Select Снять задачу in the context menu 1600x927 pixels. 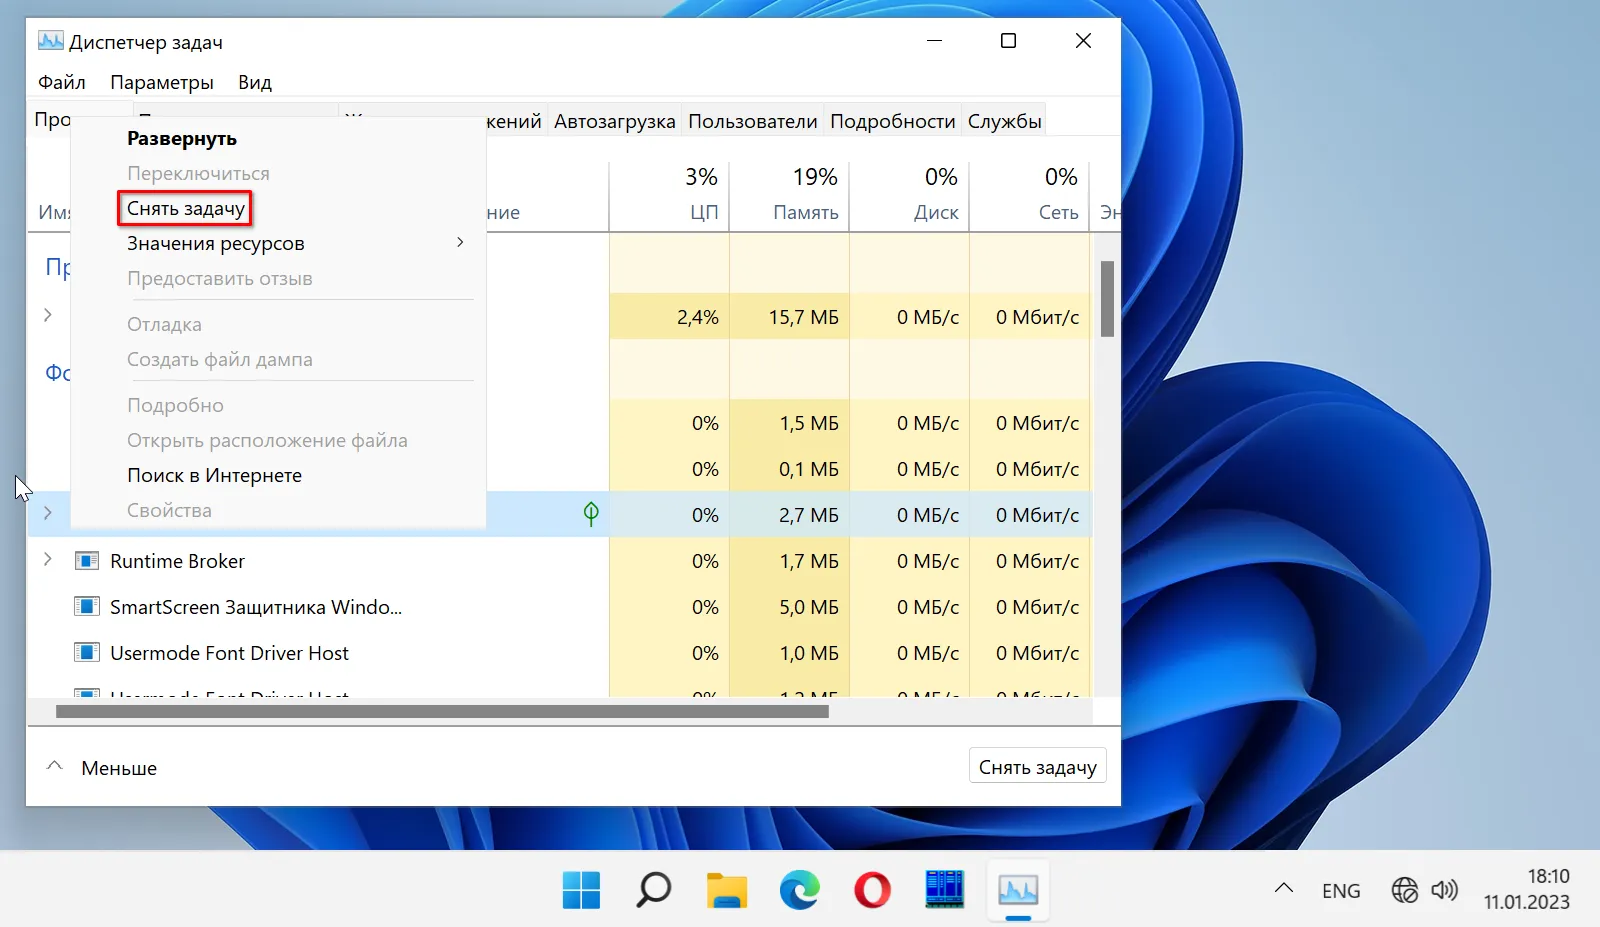pyautogui.click(x=186, y=208)
